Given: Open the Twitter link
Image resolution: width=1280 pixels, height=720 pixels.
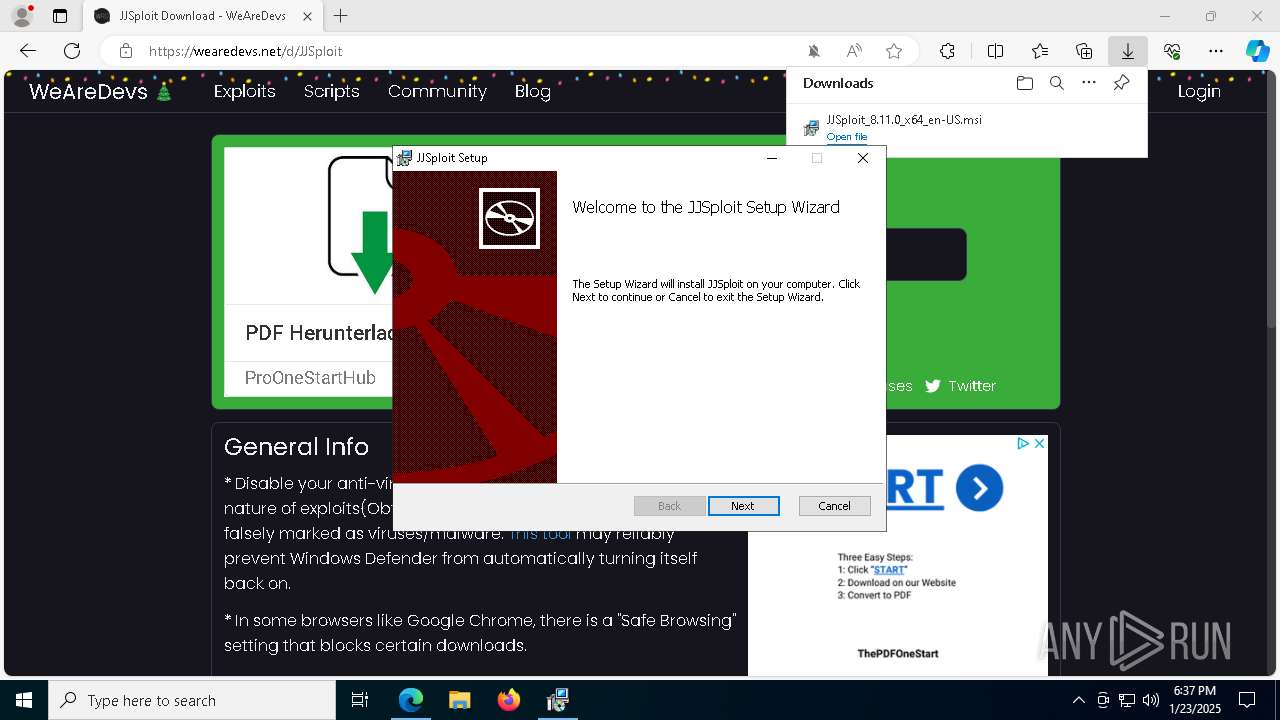Looking at the screenshot, I should click(x=960, y=386).
